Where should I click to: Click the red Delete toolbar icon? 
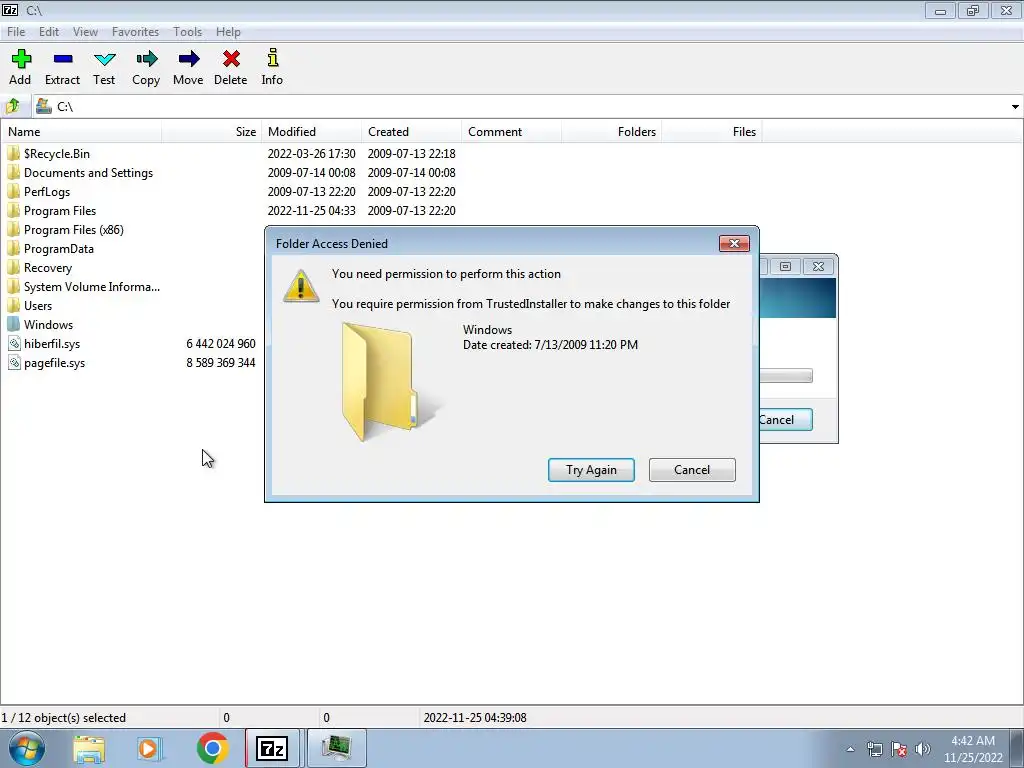231,59
